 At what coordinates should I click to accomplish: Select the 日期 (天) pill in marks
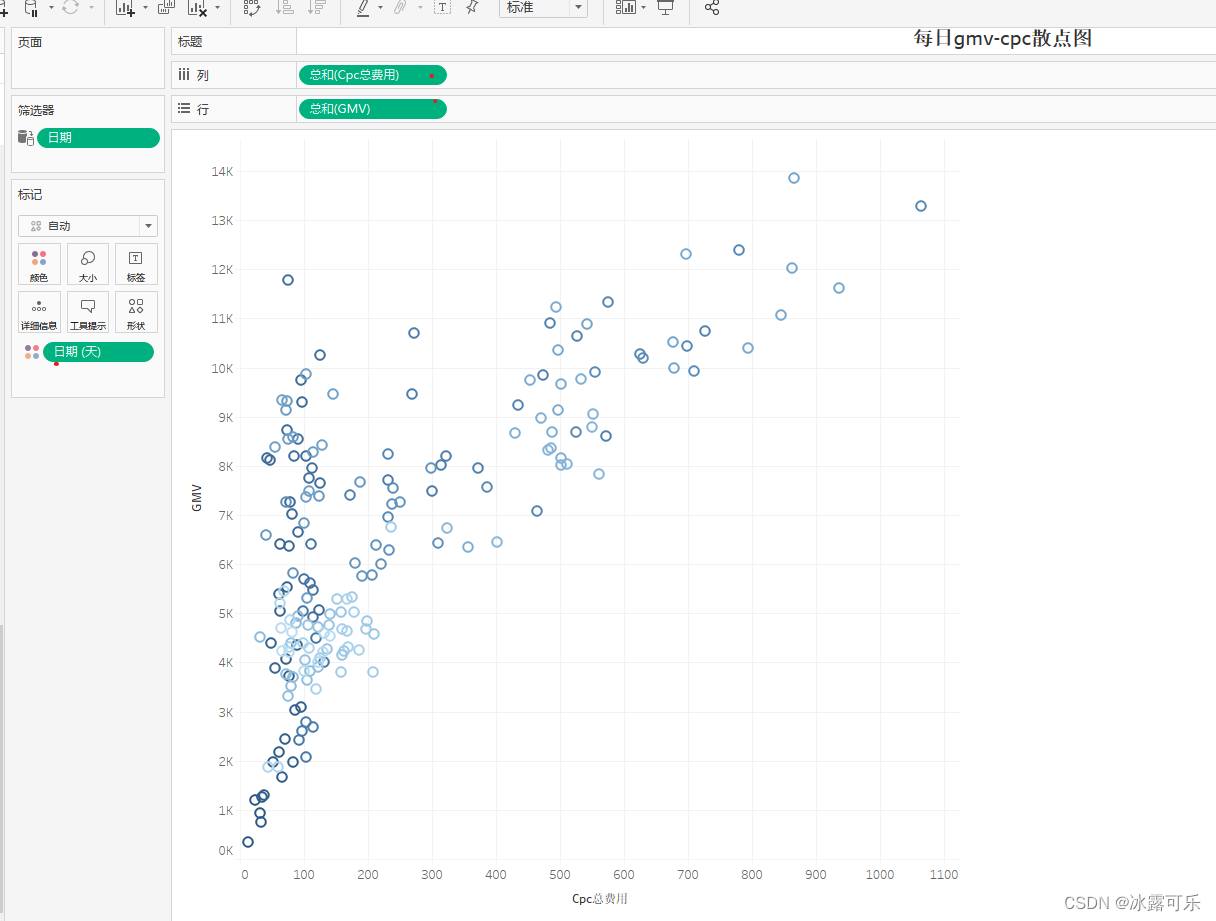point(98,352)
